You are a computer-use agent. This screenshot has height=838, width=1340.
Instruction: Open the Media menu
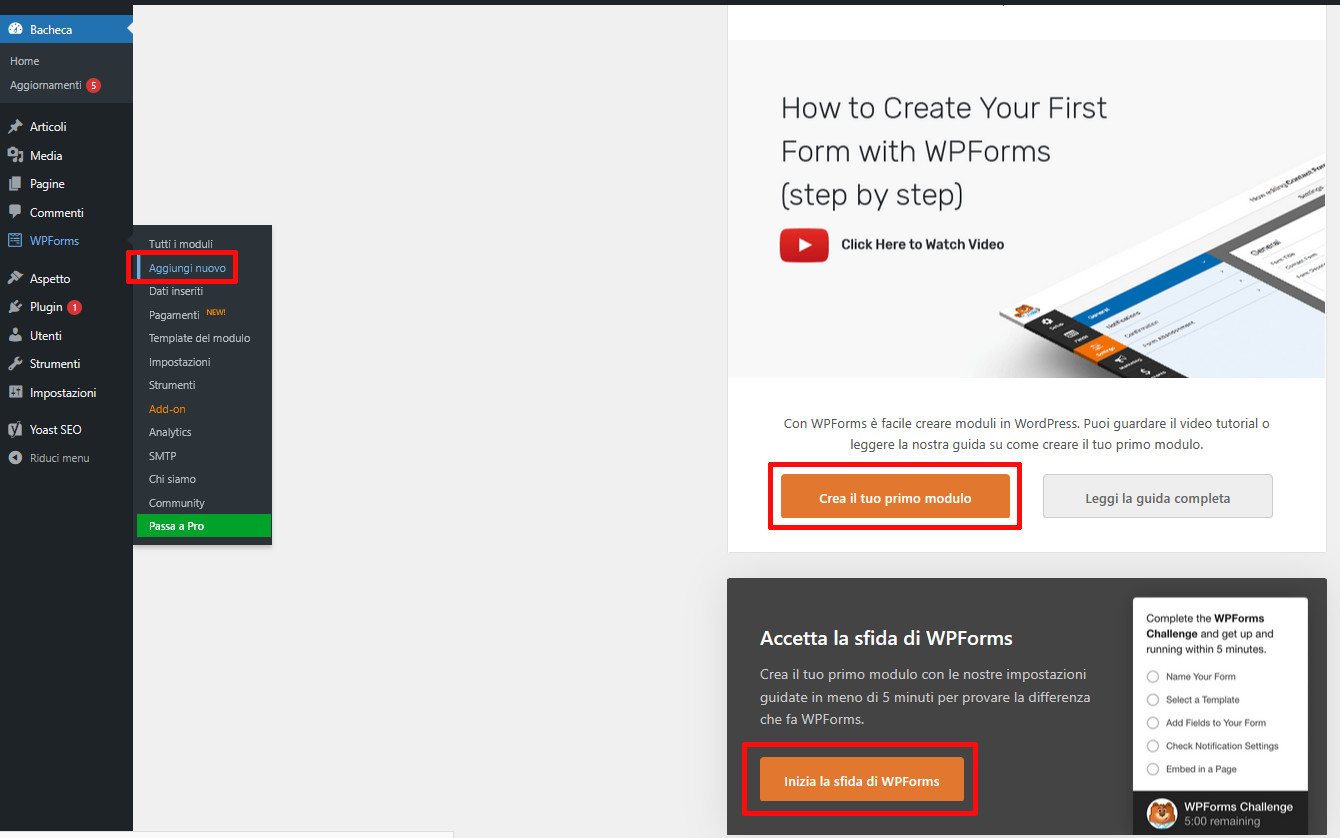[x=46, y=155]
